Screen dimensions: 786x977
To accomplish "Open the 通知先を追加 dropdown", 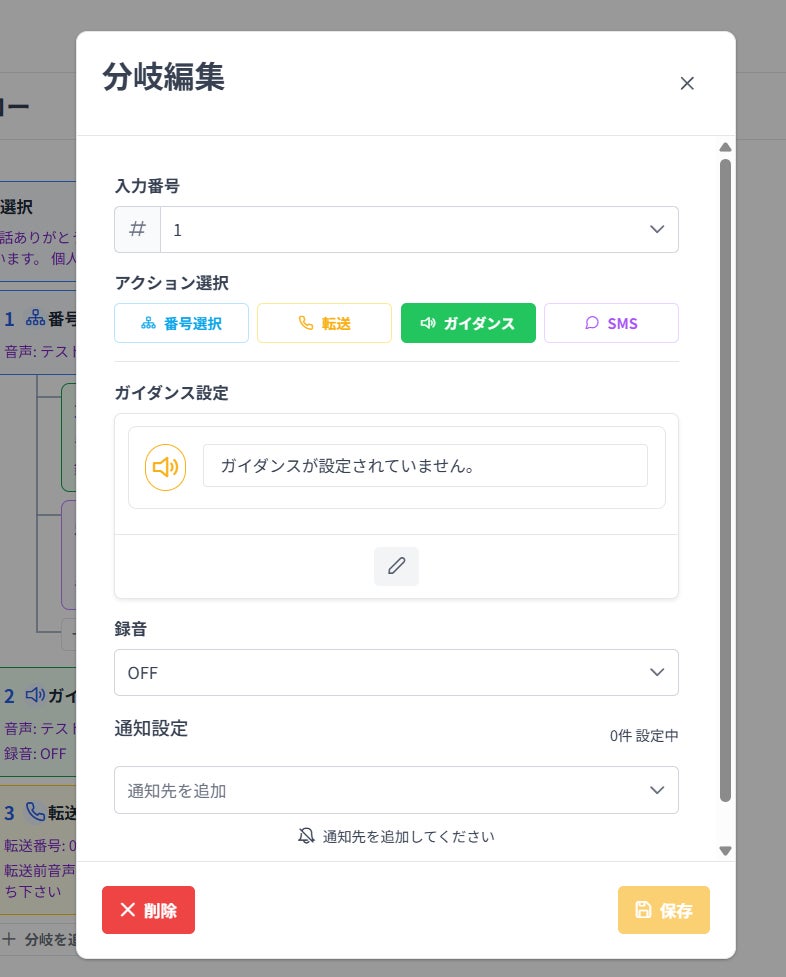I will pyautogui.click(x=396, y=790).
